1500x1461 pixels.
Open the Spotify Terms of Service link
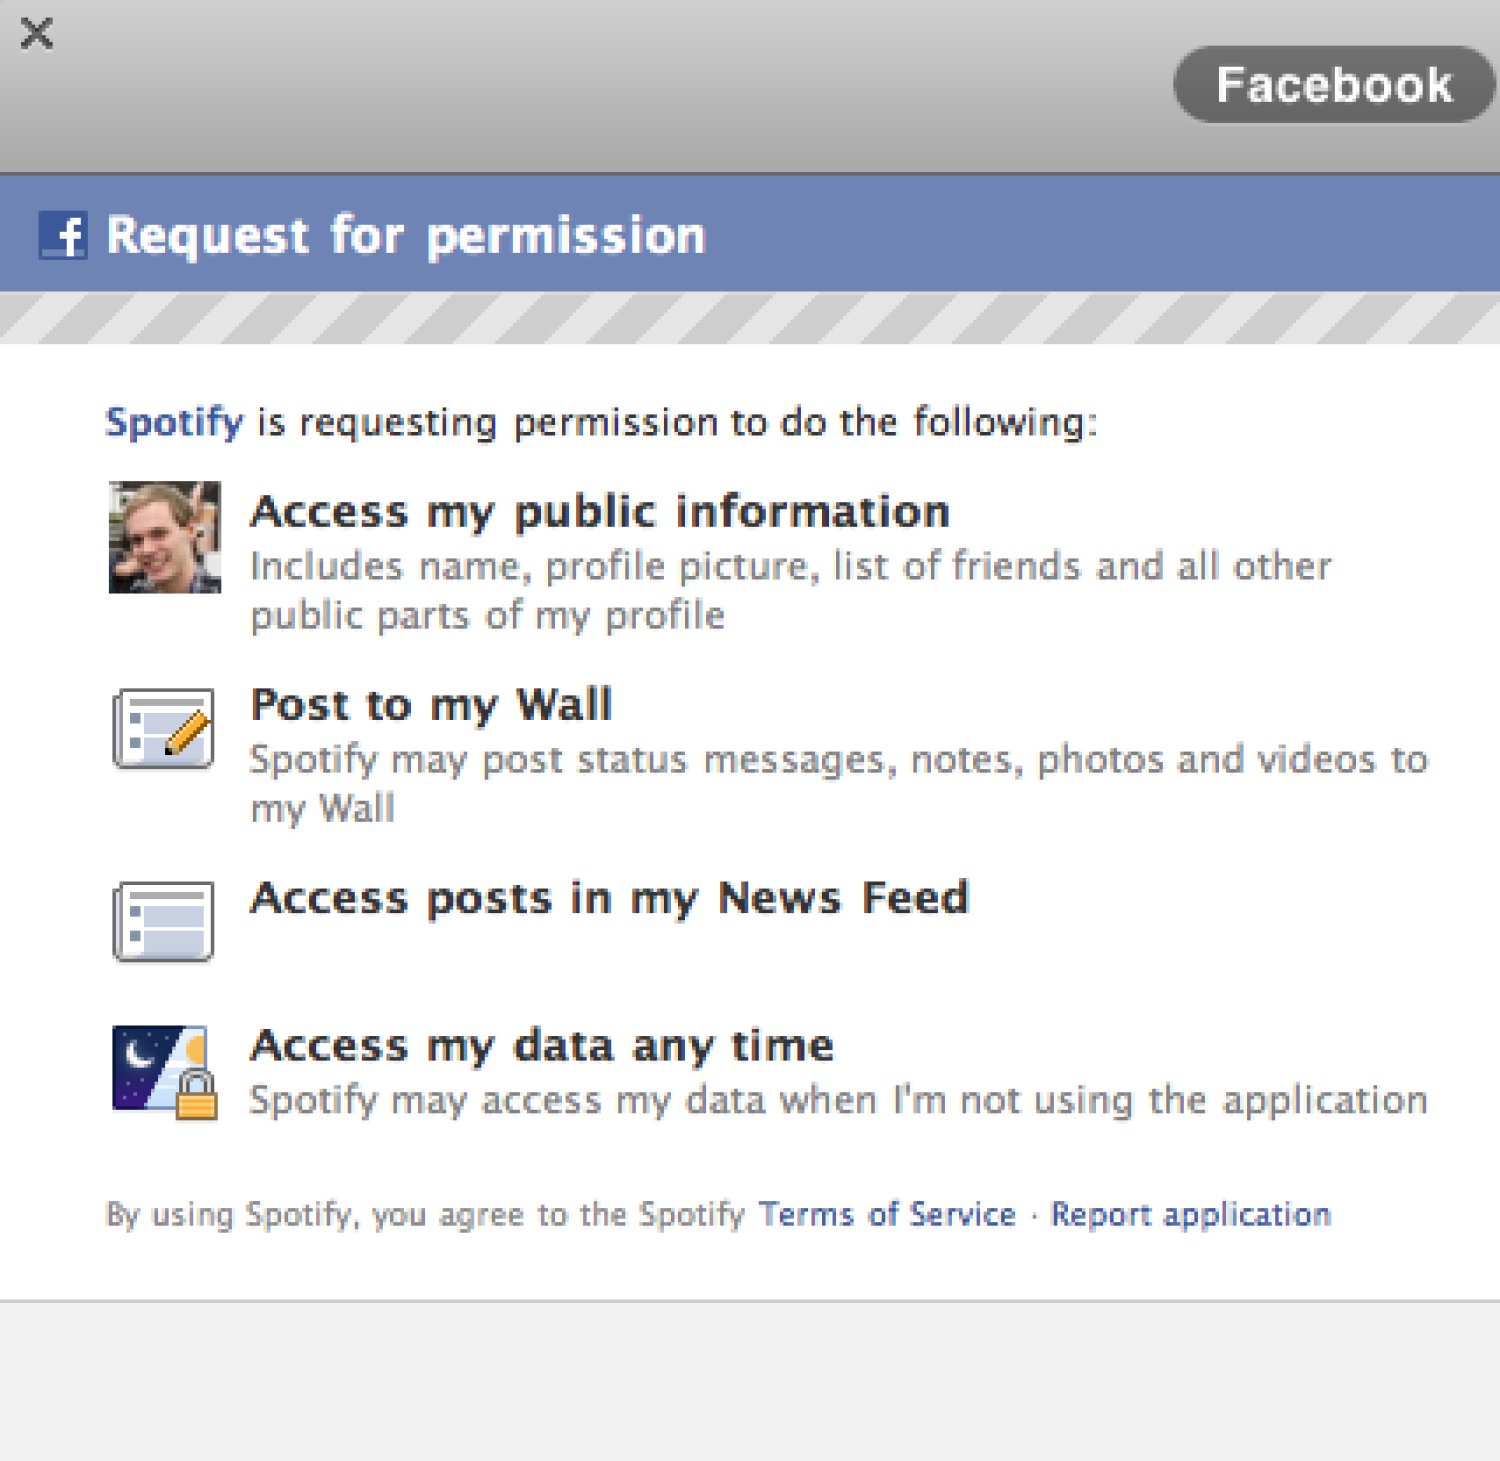[887, 1214]
